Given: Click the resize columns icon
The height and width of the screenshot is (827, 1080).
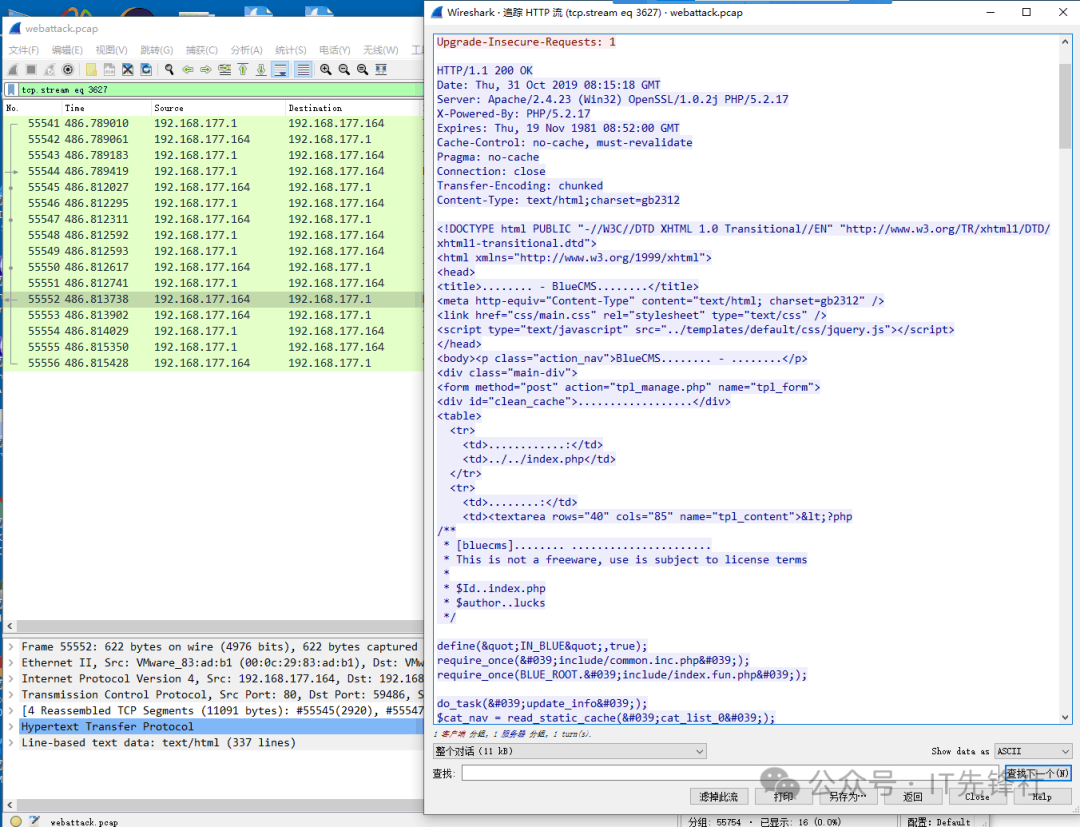Looking at the screenshot, I should 381,70.
